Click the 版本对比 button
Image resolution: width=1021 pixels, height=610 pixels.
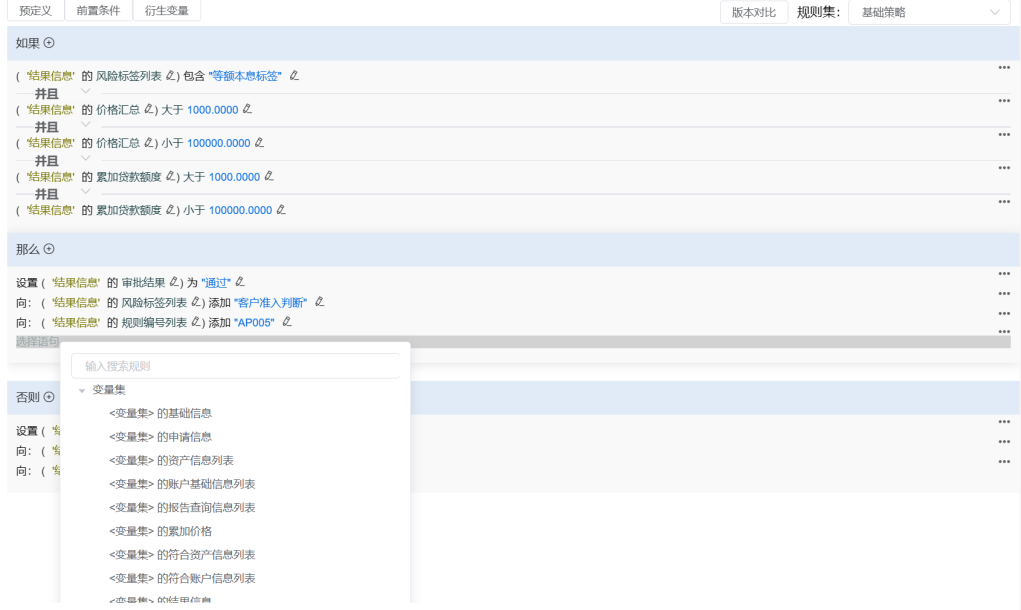point(753,12)
